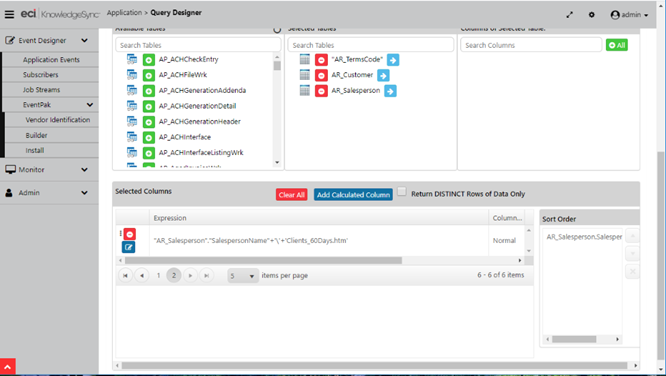Viewport: 666px width, 376px height.
Task: Expand the admin user dropdown
Action: pos(629,15)
